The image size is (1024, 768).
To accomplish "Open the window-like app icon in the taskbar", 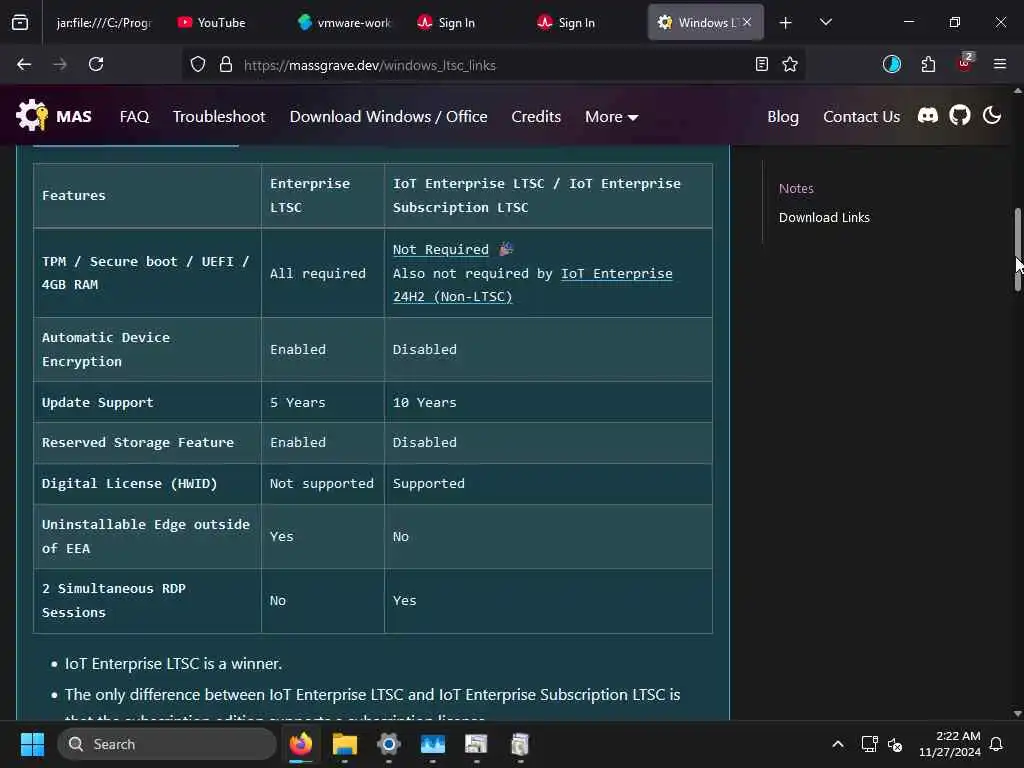I will pyautogui.click(x=476, y=744).
